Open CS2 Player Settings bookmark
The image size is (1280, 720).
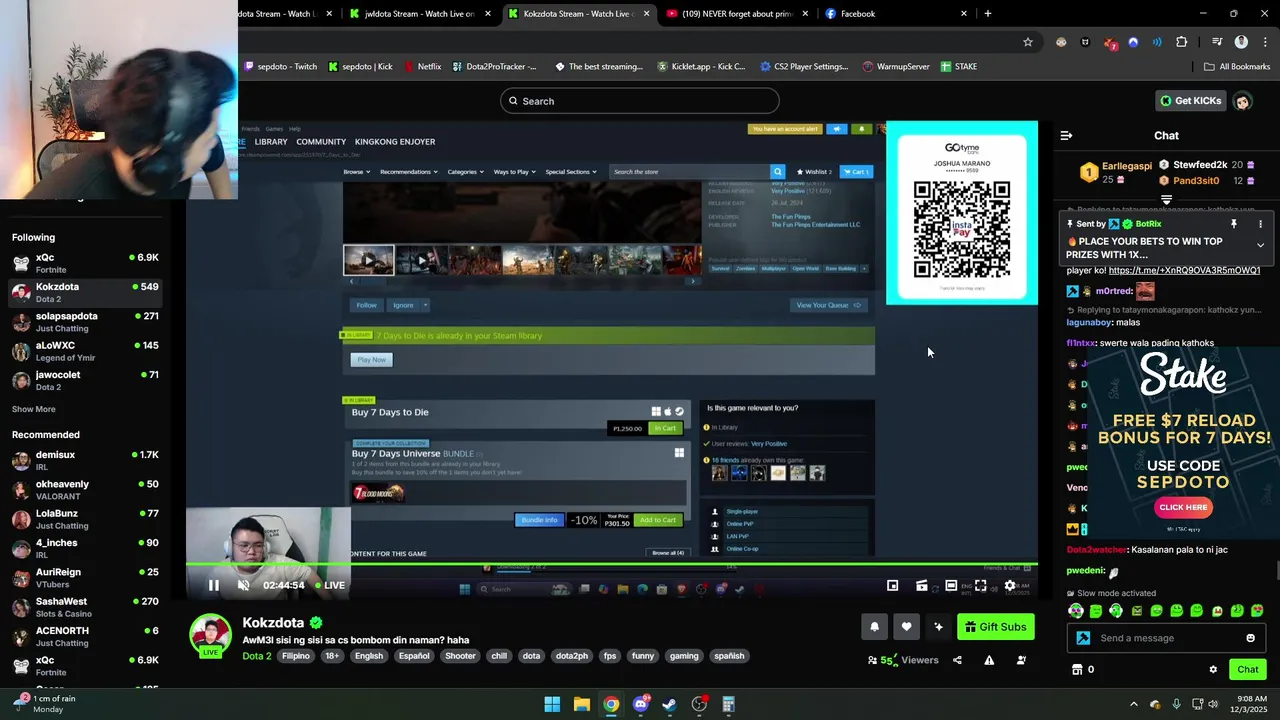[804, 67]
